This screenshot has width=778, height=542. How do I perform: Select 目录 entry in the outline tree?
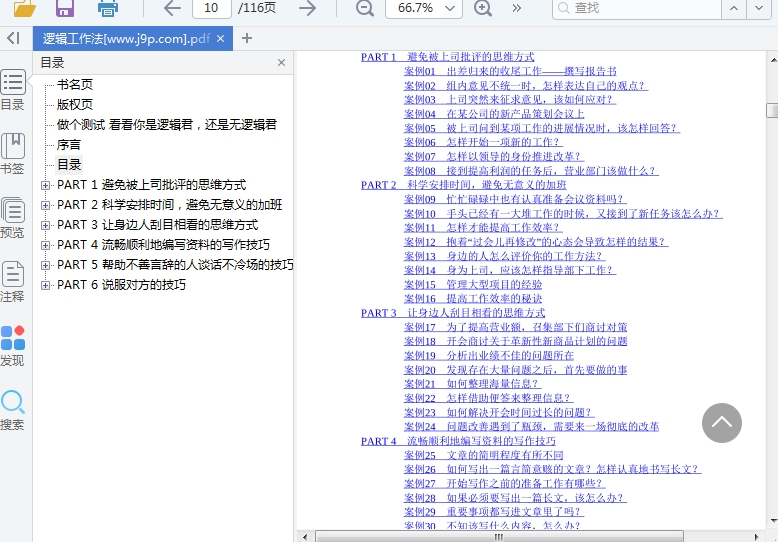click(x=69, y=165)
